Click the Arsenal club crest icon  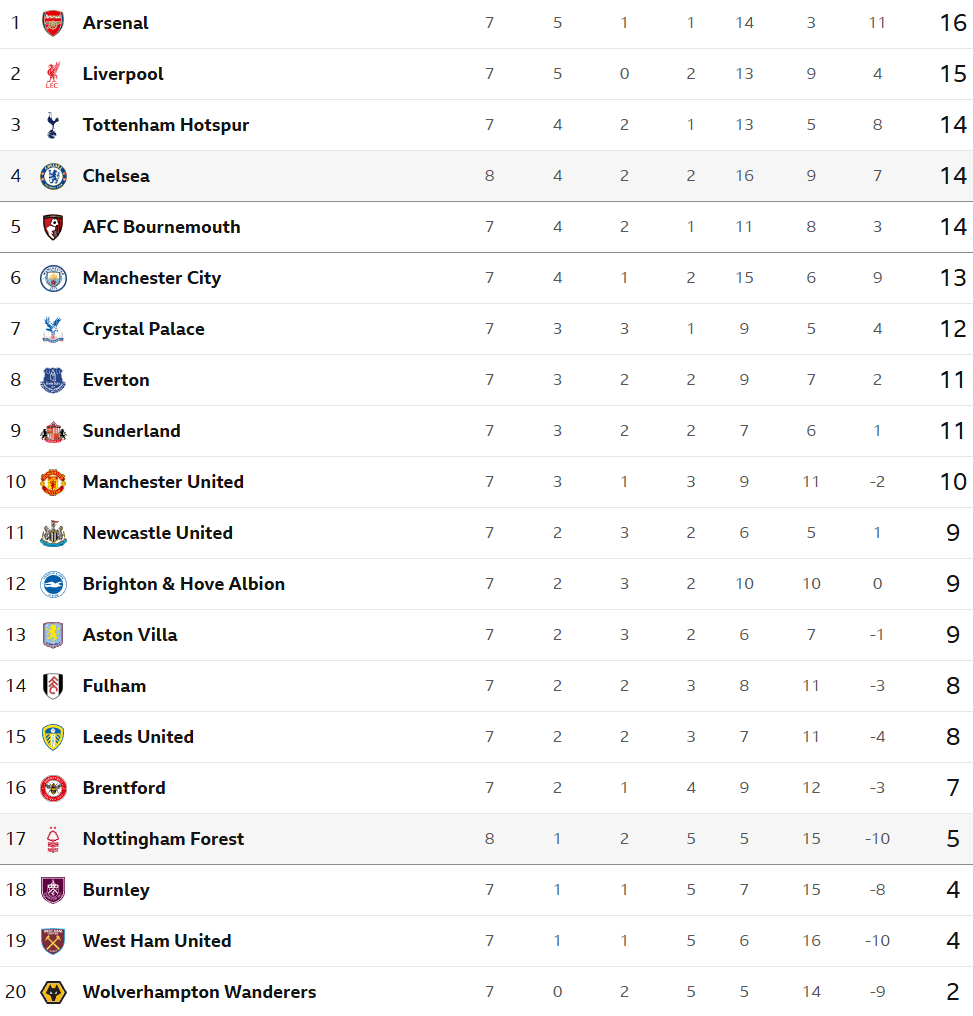click(53, 23)
